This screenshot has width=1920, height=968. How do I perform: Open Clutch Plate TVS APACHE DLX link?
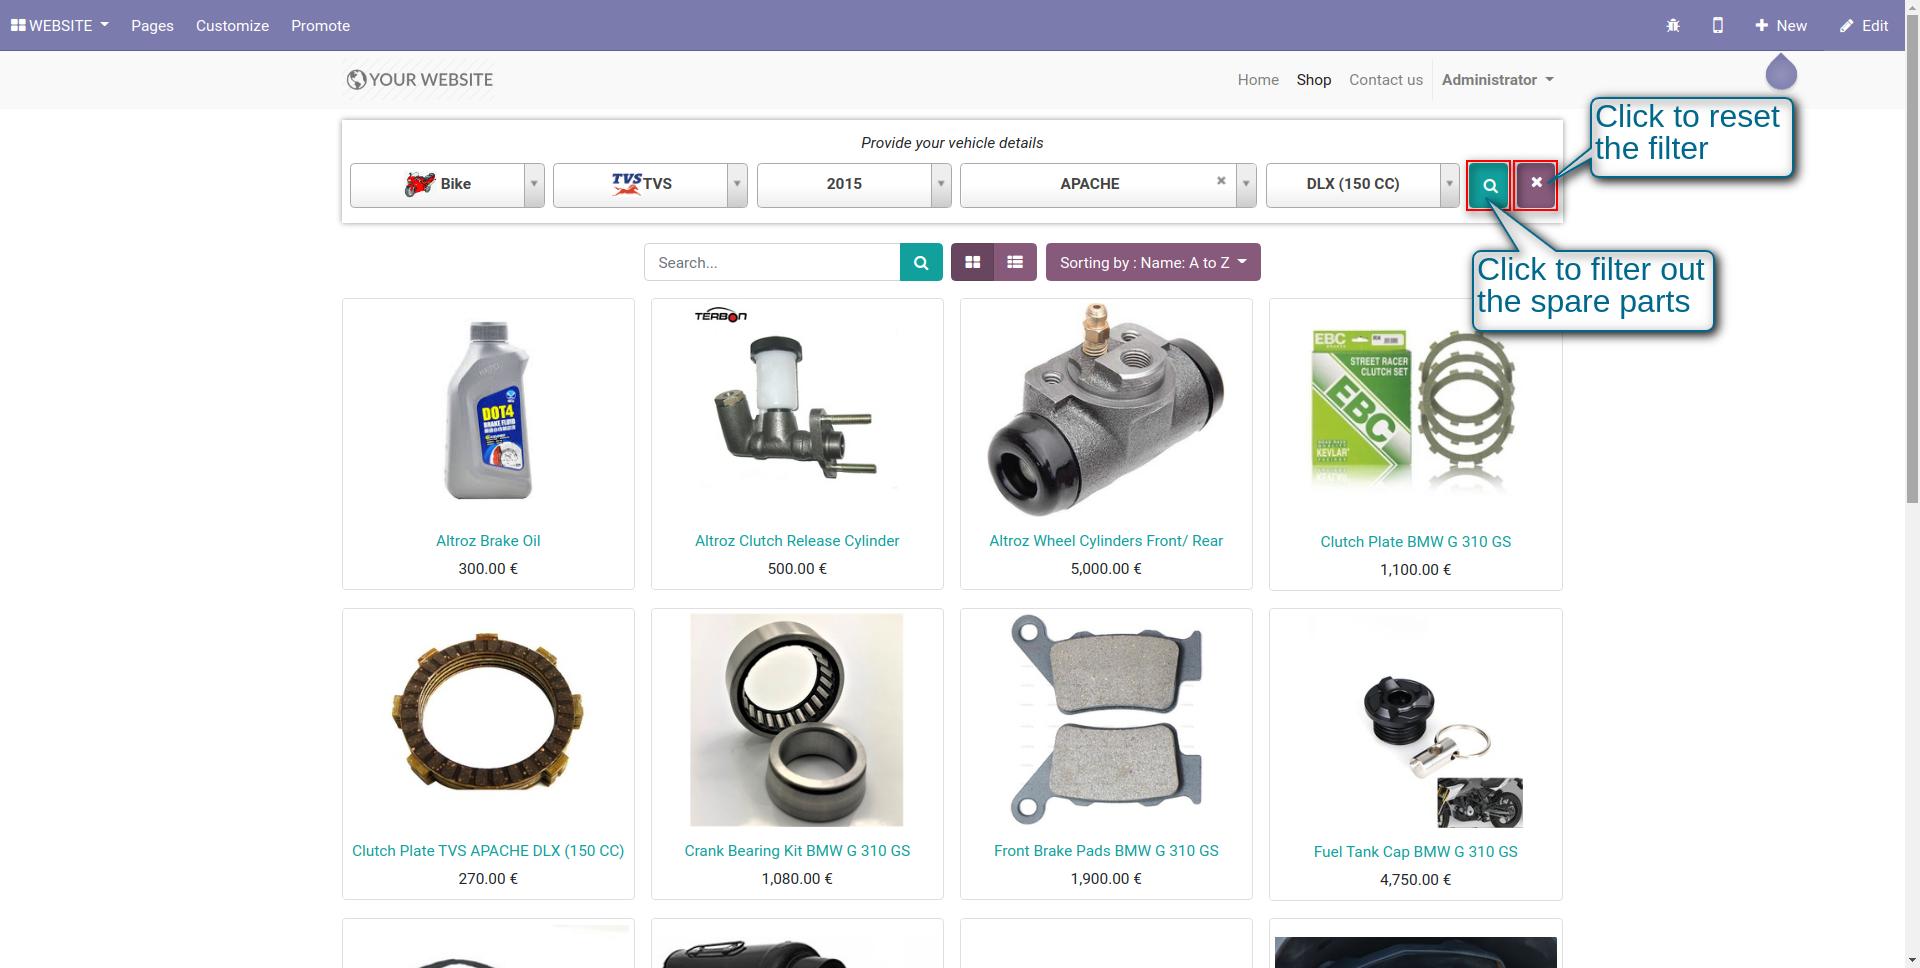[x=488, y=851]
